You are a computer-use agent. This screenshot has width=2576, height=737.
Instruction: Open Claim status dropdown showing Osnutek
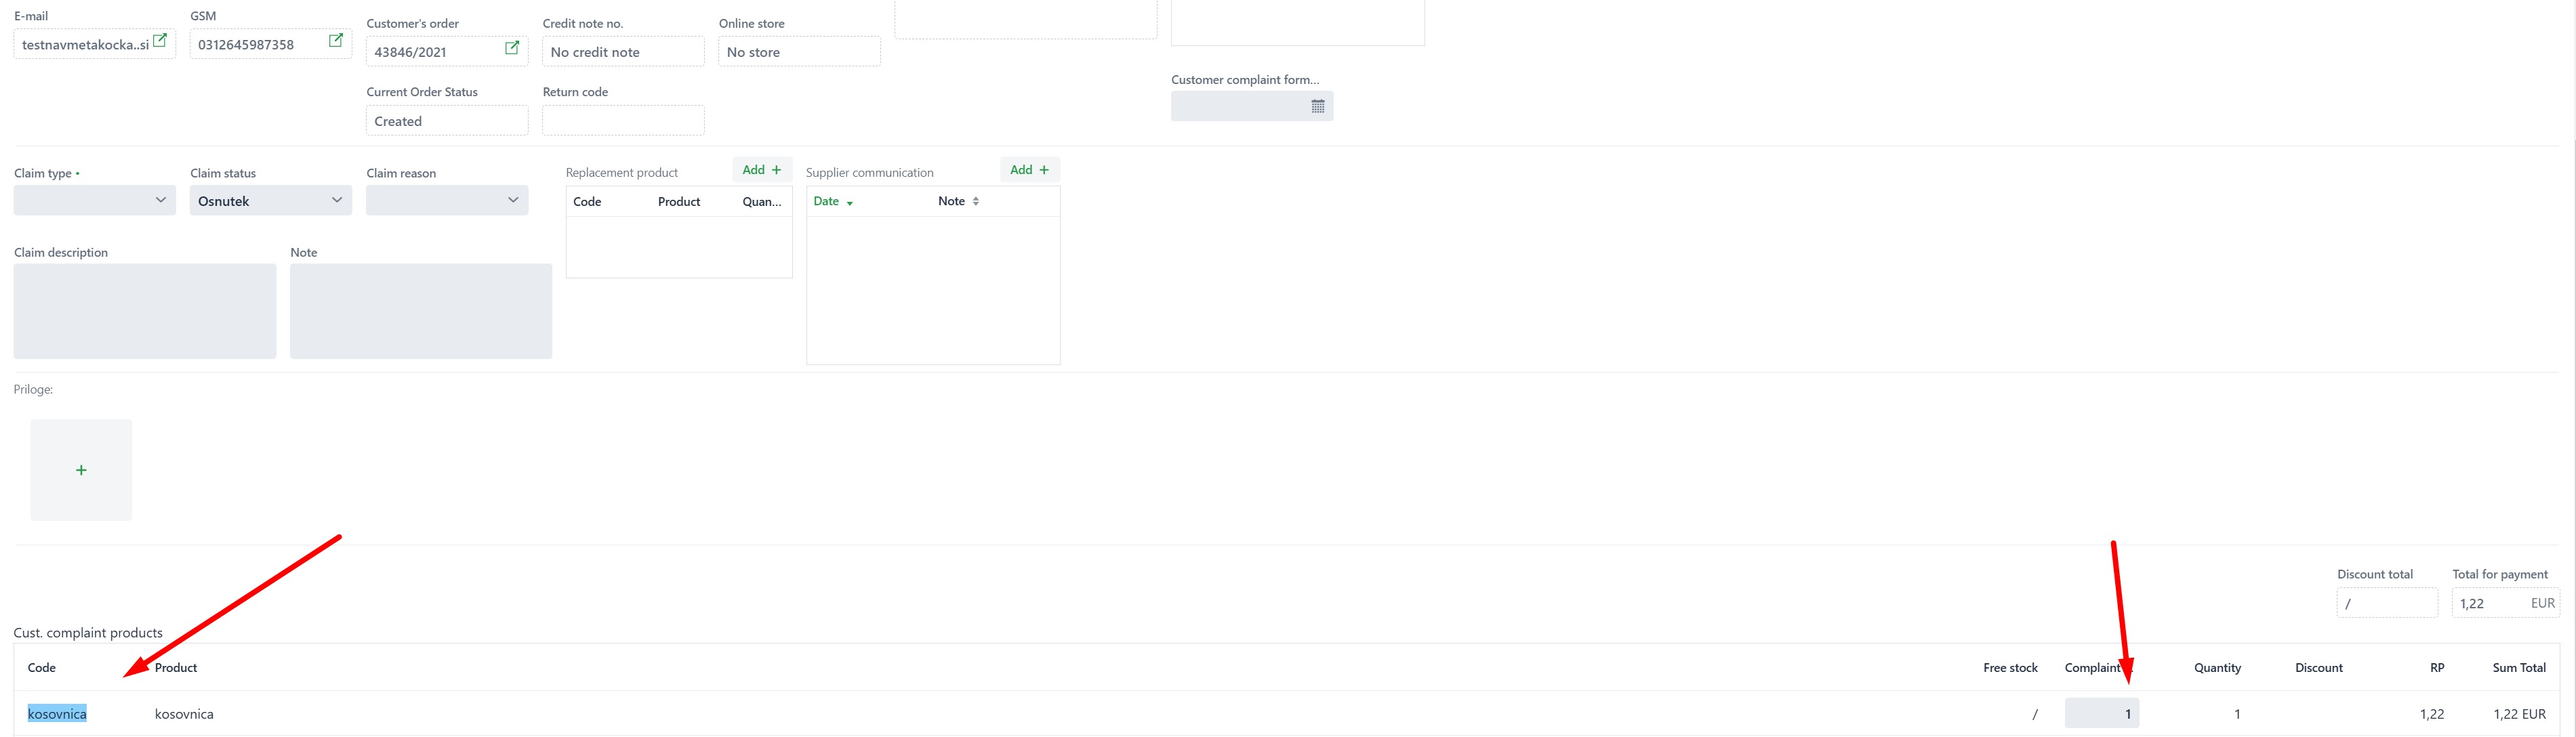click(271, 201)
